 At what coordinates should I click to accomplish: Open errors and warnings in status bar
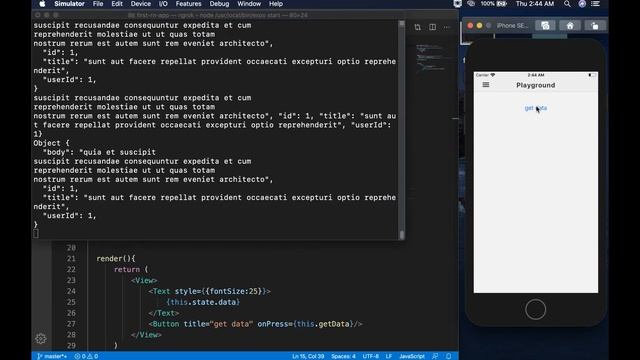86,356
